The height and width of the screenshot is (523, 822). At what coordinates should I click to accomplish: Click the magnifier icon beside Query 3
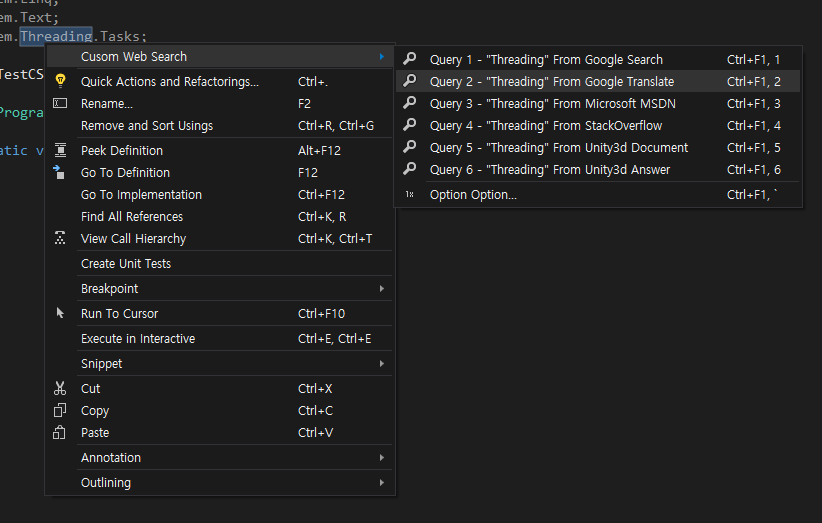click(x=410, y=102)
